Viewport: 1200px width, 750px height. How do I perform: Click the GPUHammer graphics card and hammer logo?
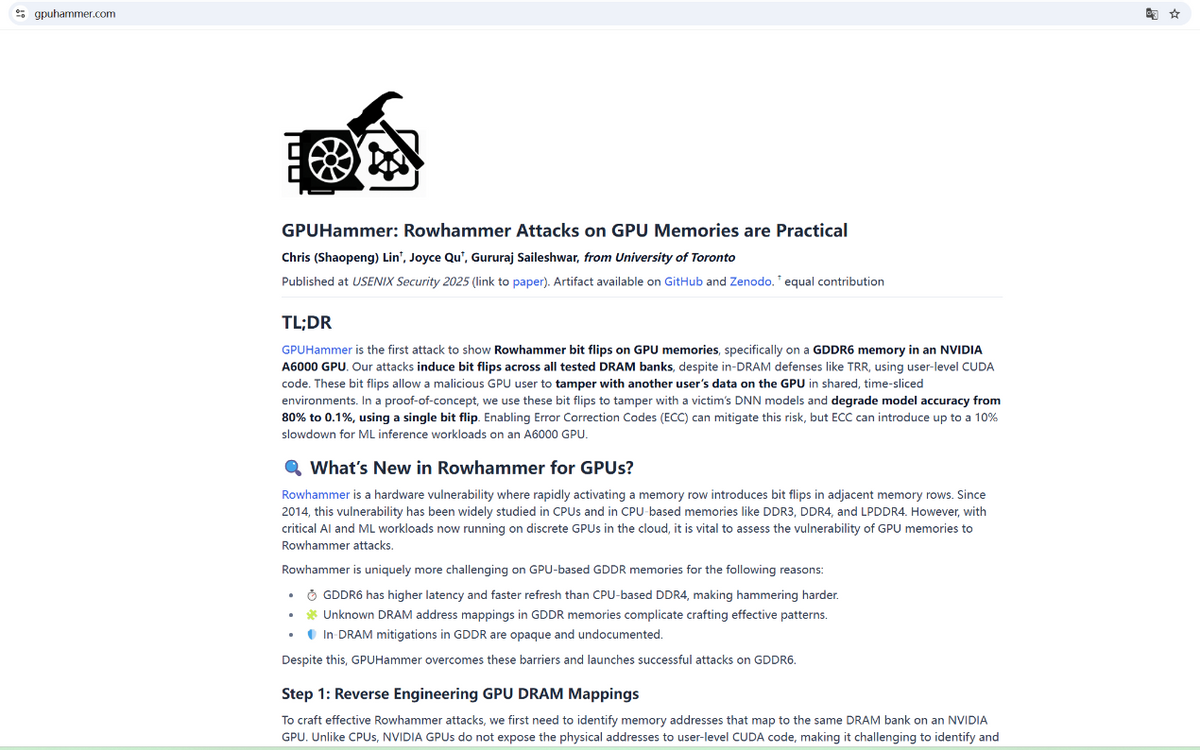click(x=354, y=144)
